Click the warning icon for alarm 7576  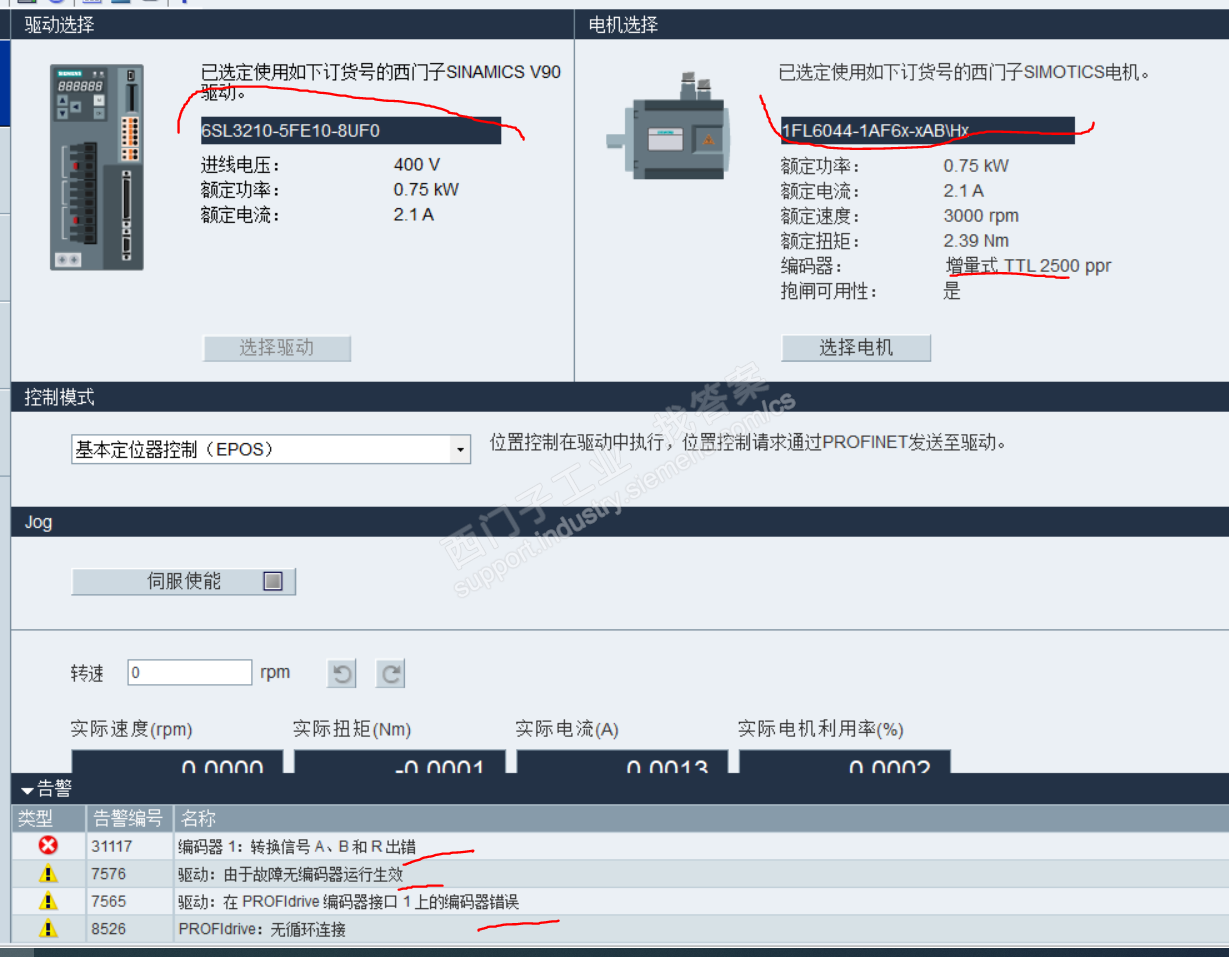[48, 874]
